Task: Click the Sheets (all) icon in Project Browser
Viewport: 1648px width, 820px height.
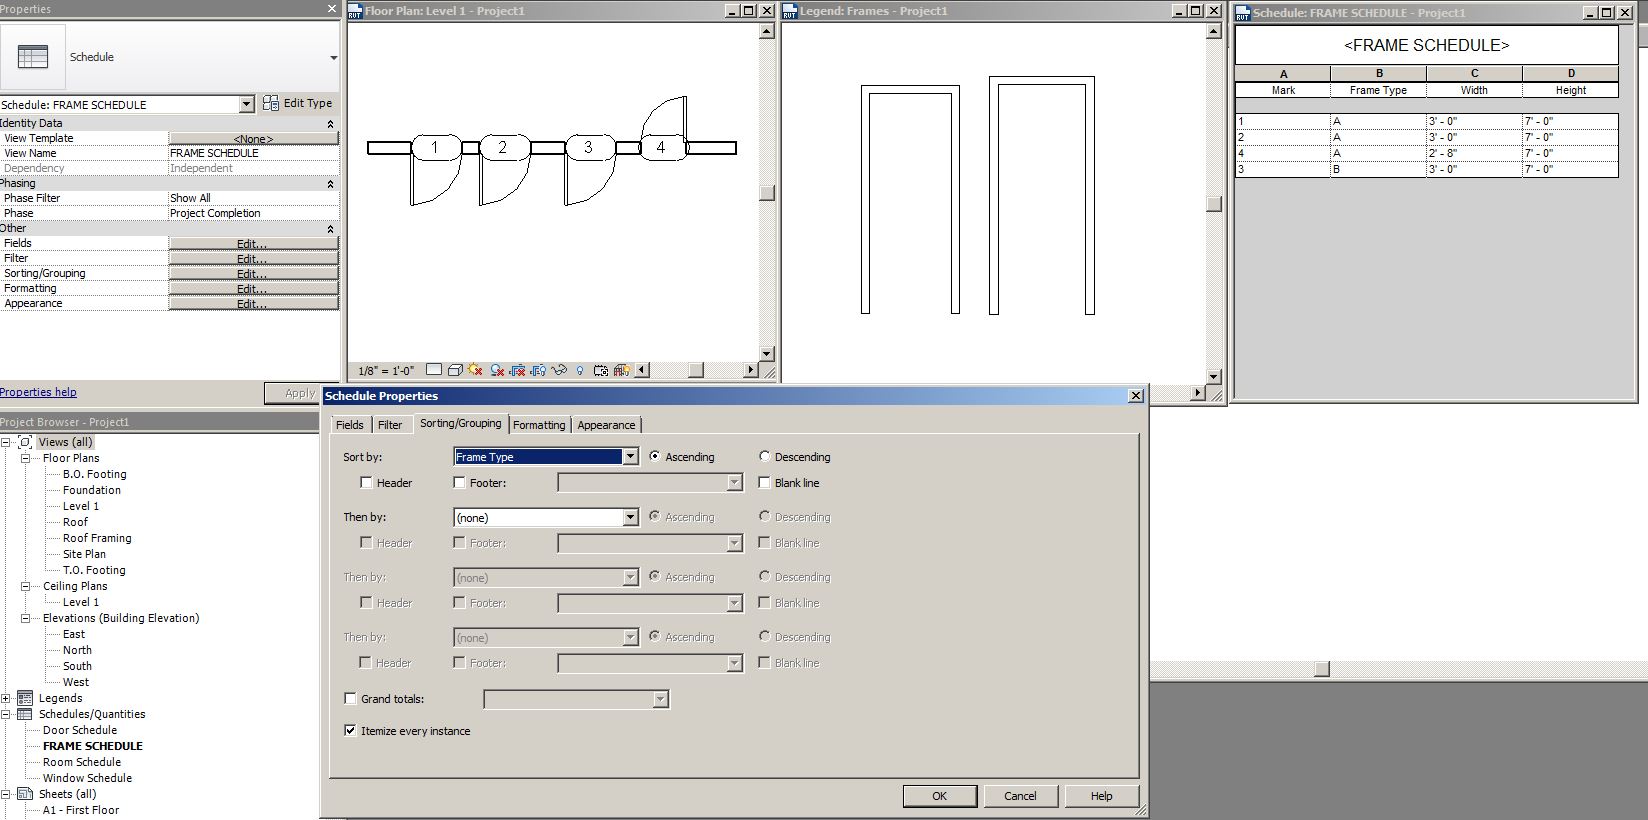Action: [25, 794]
